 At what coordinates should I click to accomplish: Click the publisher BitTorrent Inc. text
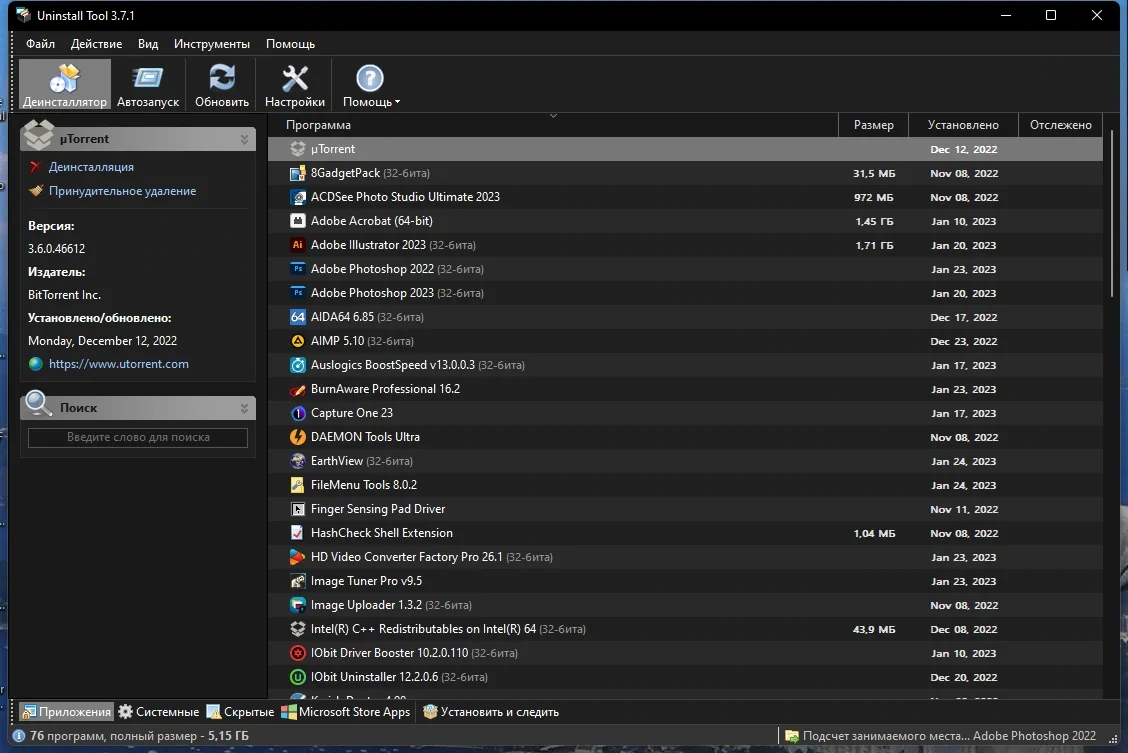[x=65, y=295]
